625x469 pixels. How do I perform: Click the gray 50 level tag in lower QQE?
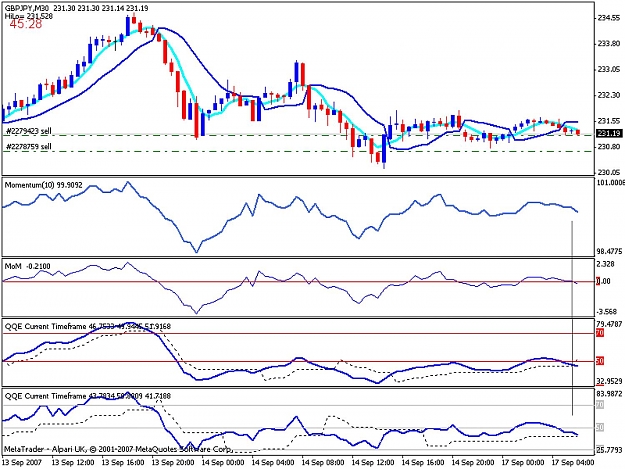click(x=600, y=428)
